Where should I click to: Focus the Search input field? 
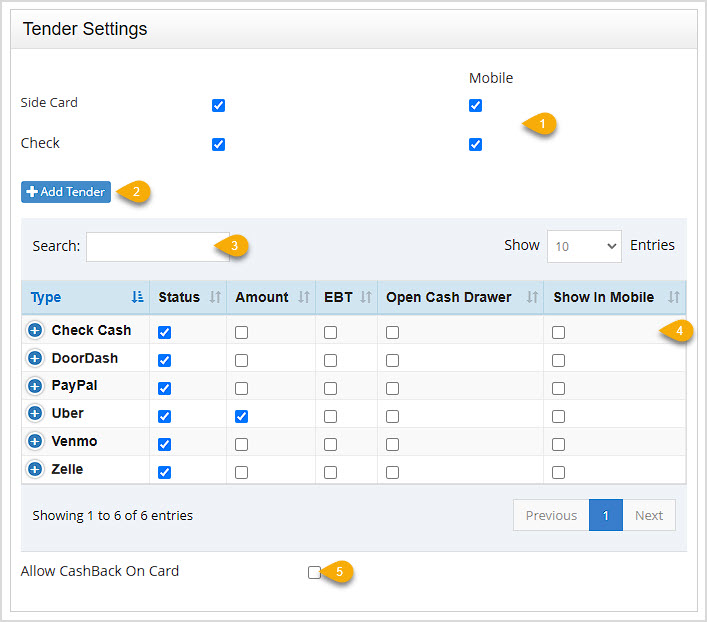point(158,247)
